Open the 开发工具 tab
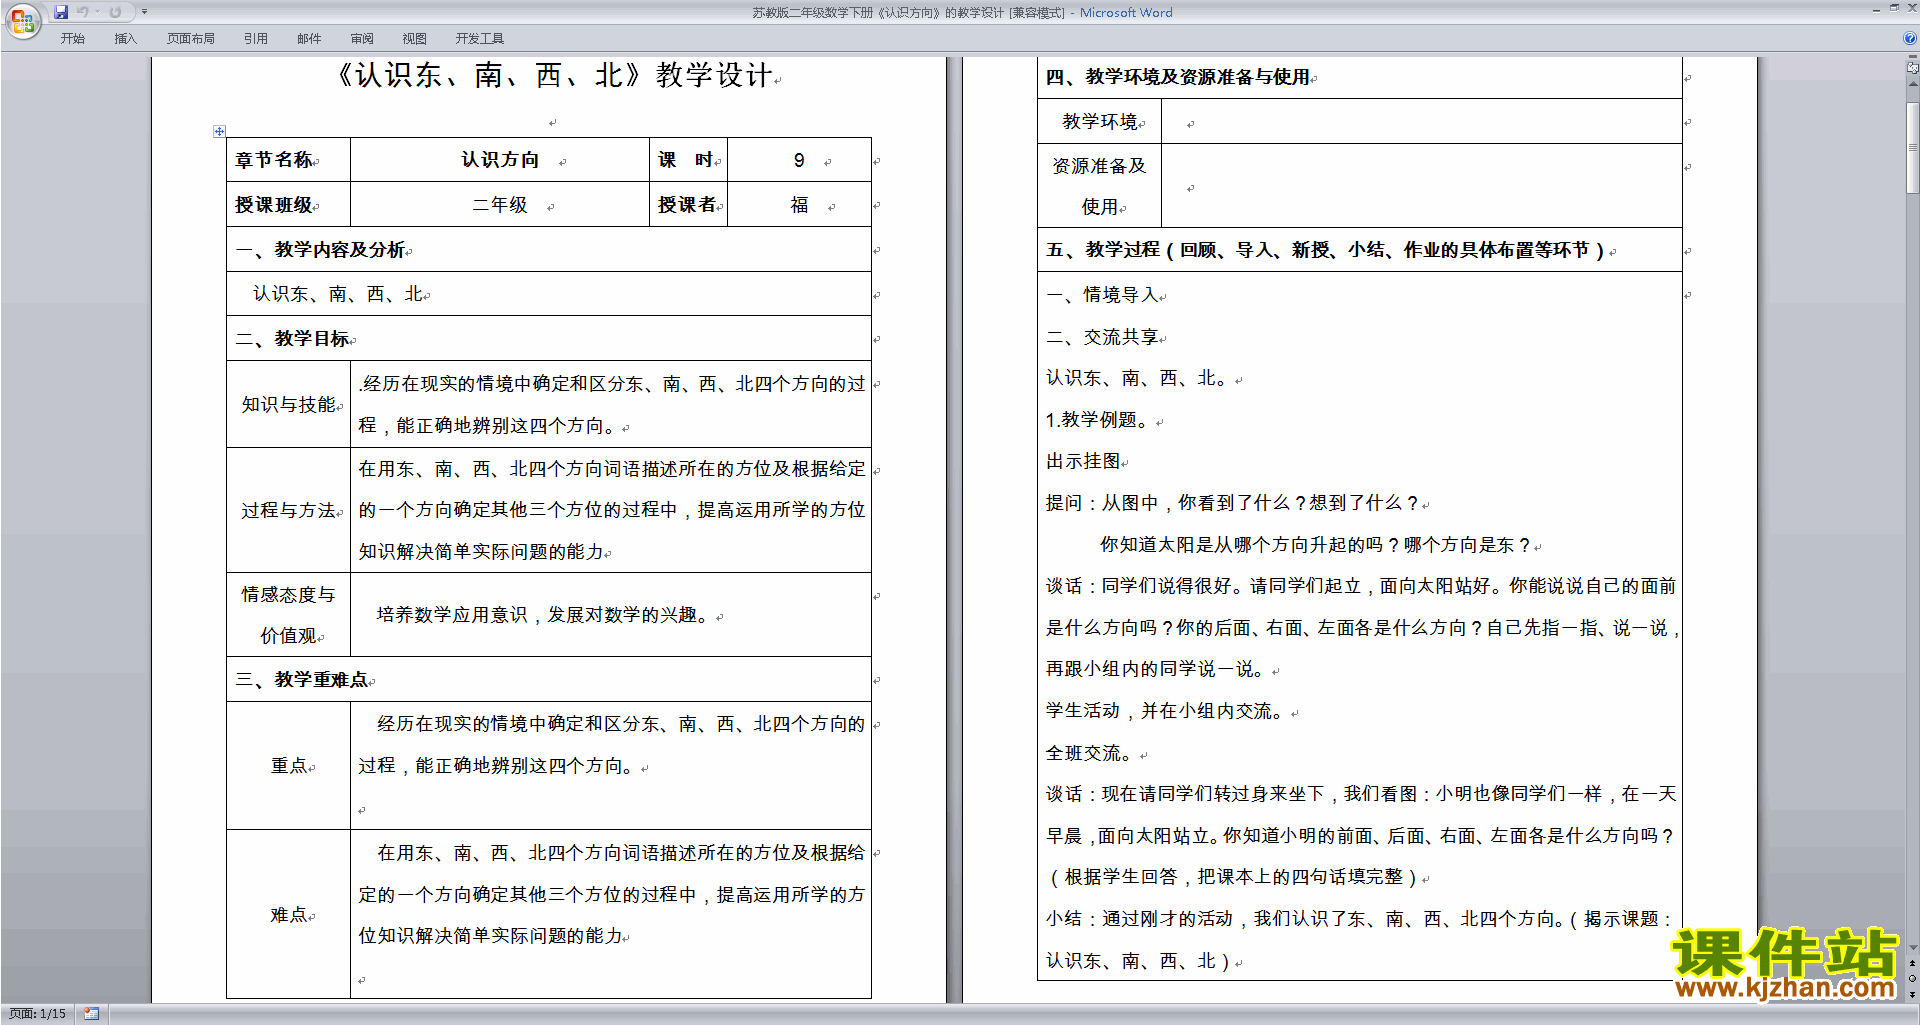The height and width of the screenshot is (1025, 1920). 479,38
